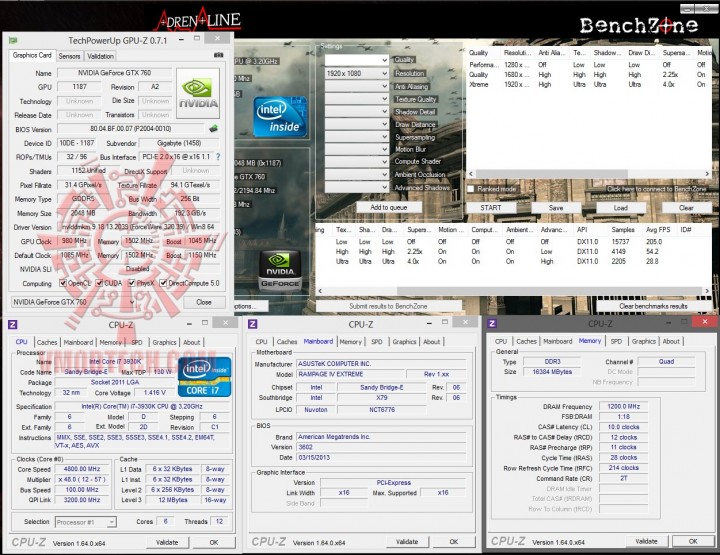Click the 'Click here to connect to BenchZone' link
Screen dimensions: 720x555
(656, 189)
